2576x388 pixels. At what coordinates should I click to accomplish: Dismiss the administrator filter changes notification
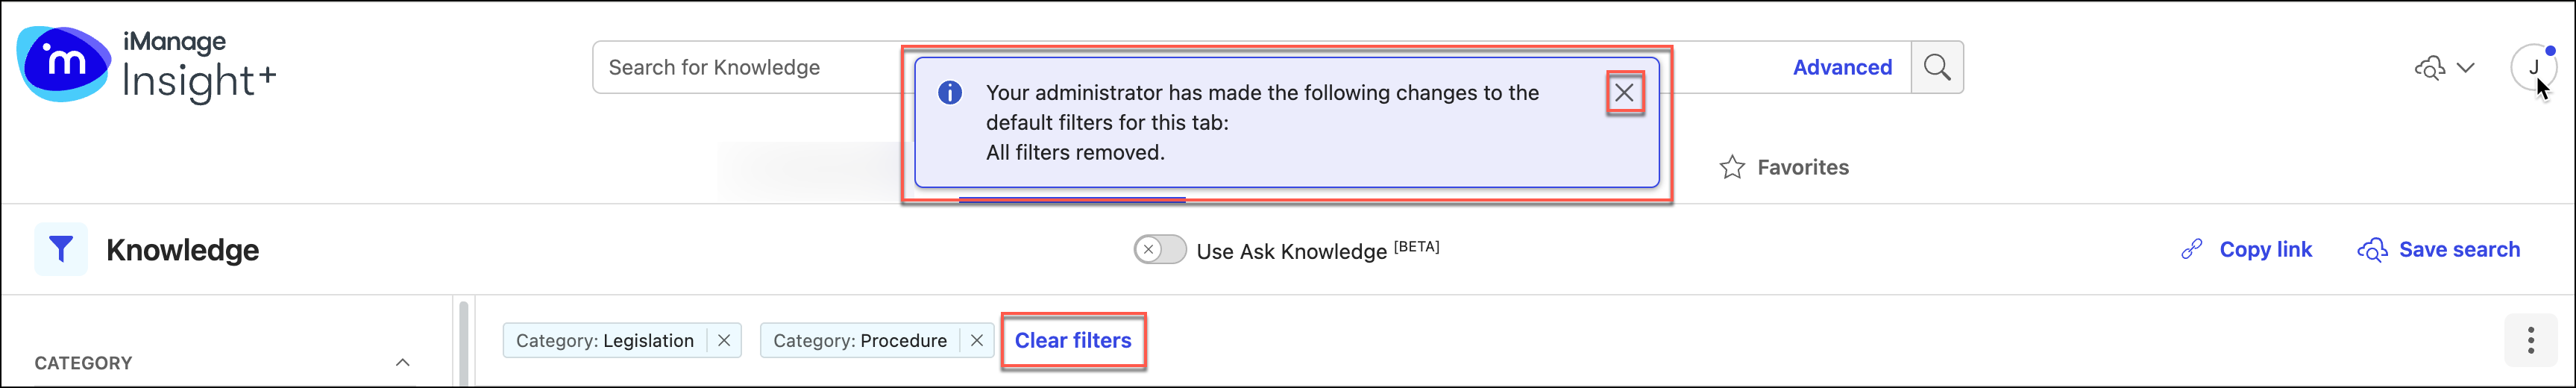click(1624, 93)
